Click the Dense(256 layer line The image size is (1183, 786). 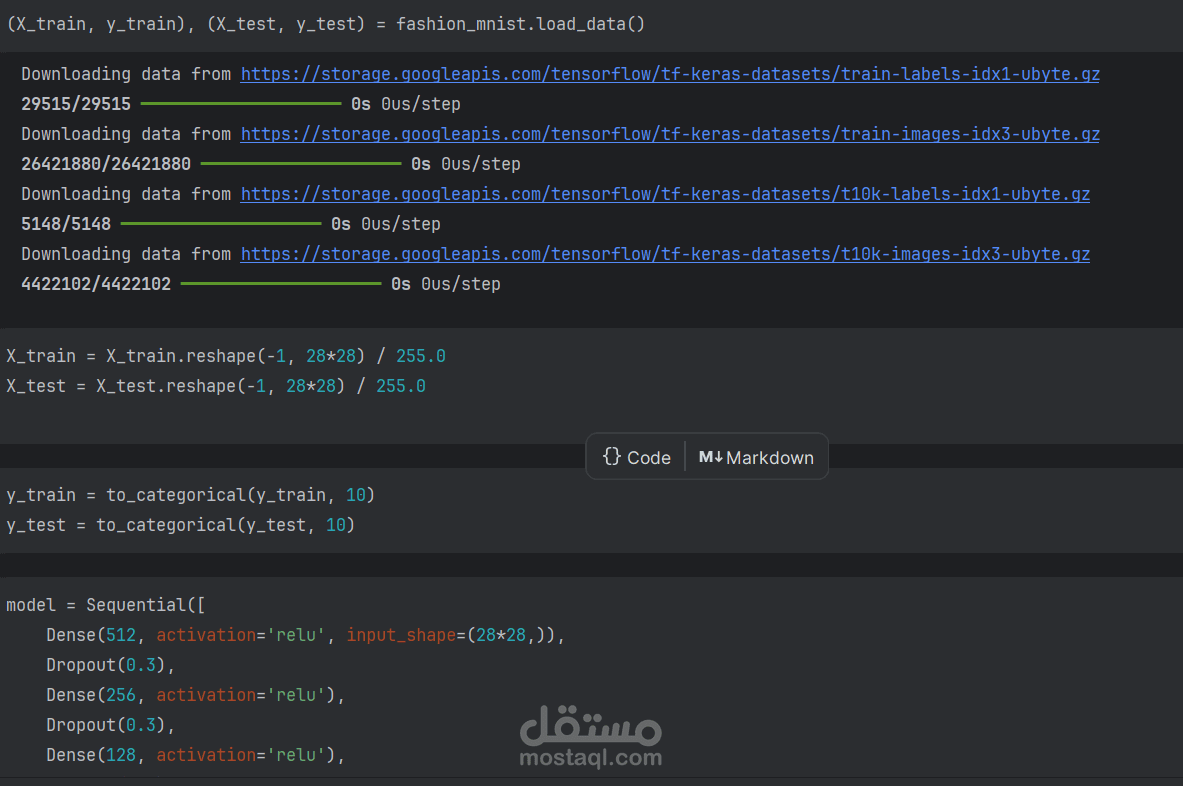tap(195, 695)
